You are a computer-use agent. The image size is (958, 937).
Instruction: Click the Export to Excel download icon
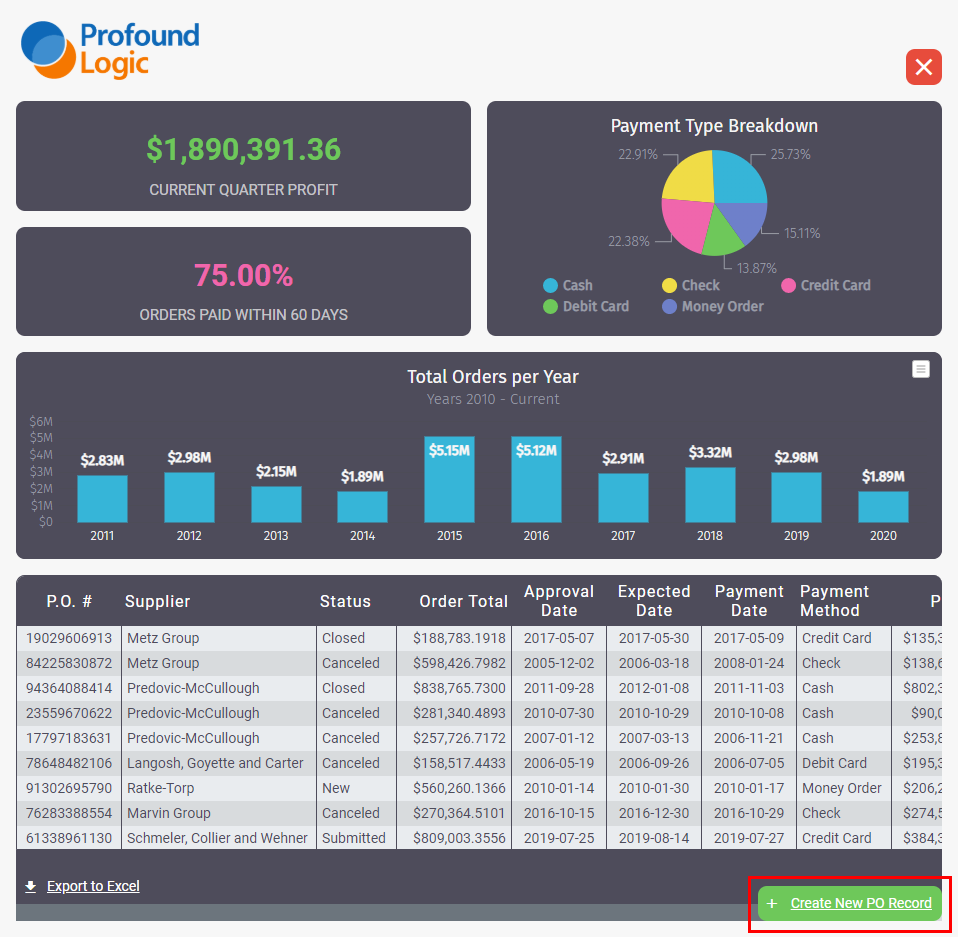click(x=31, y=886)
